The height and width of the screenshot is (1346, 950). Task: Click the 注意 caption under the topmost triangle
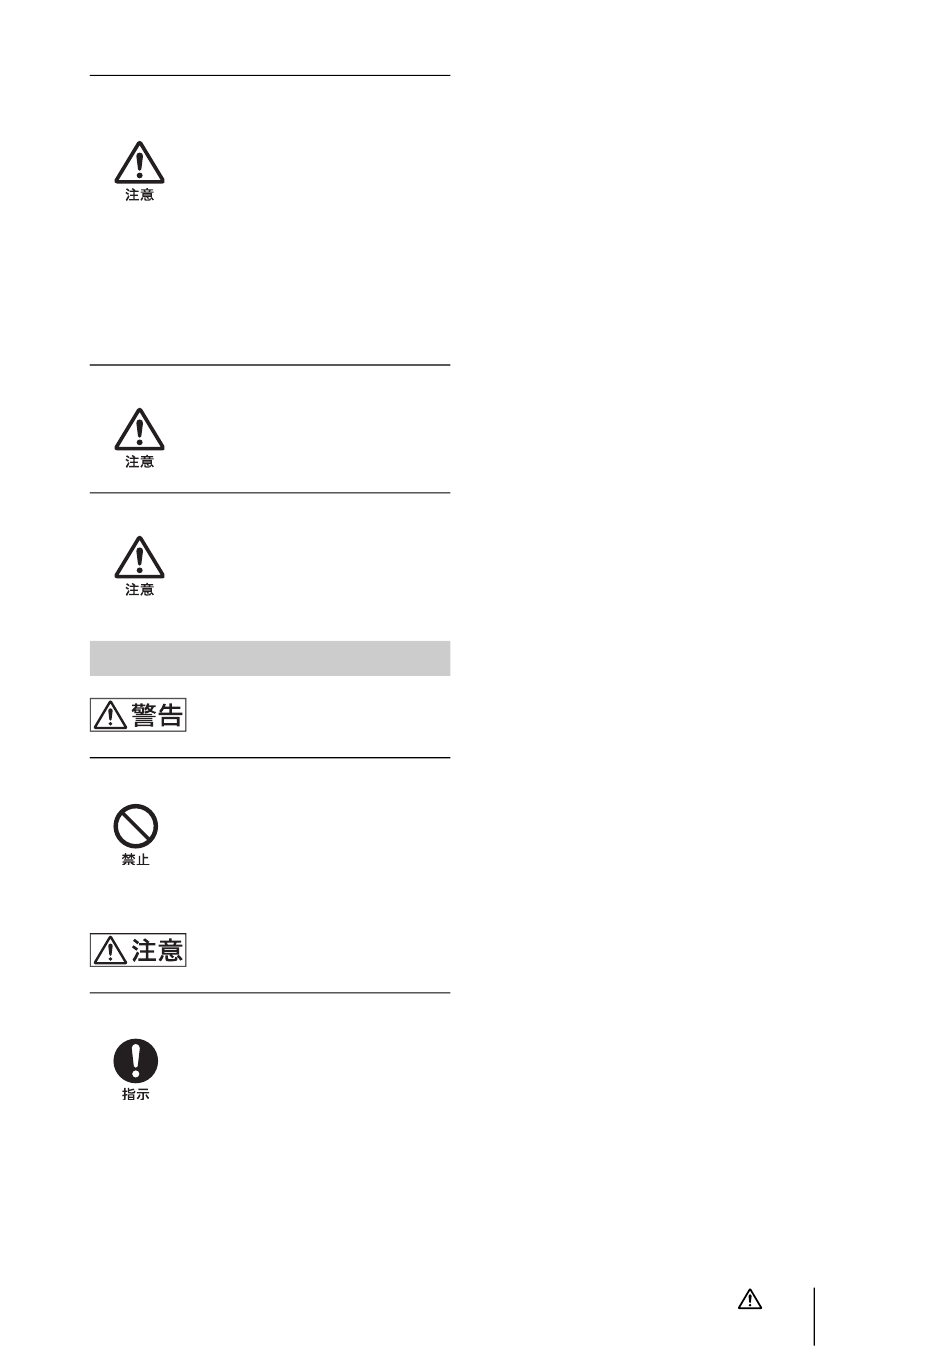pos(139,196)
